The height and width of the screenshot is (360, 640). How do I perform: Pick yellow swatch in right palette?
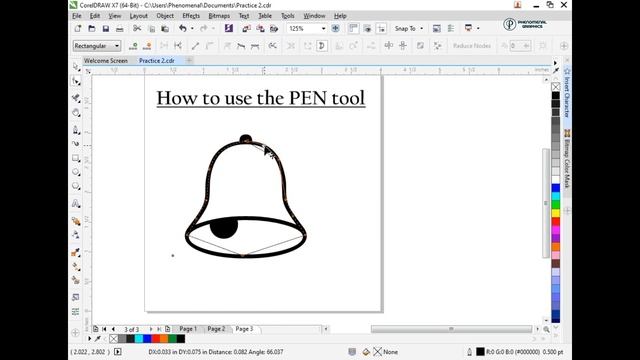(556, 213)
